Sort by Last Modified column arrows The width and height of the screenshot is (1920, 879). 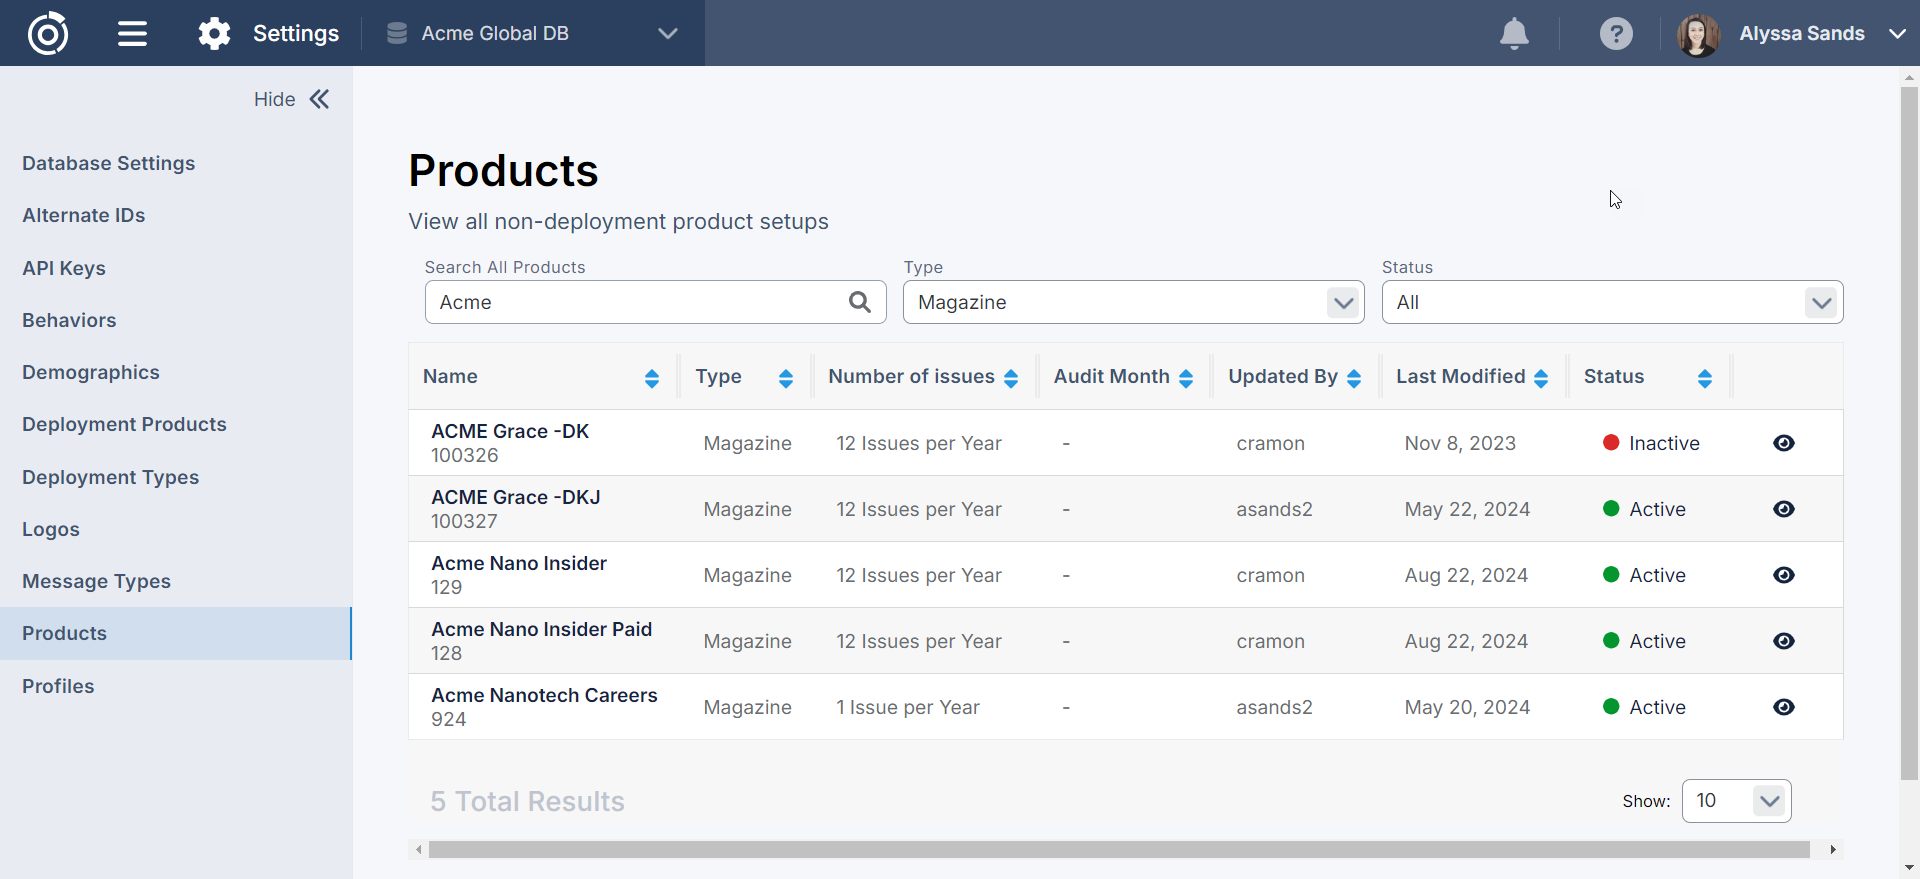pos(1540,378)
